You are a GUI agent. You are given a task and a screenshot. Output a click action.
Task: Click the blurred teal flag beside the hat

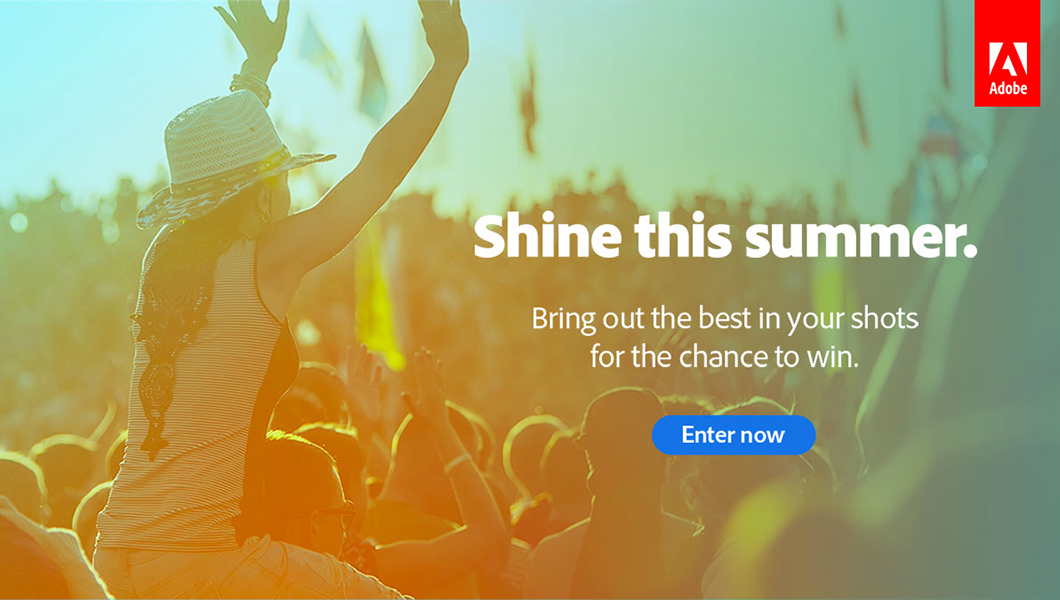(371, 74)
